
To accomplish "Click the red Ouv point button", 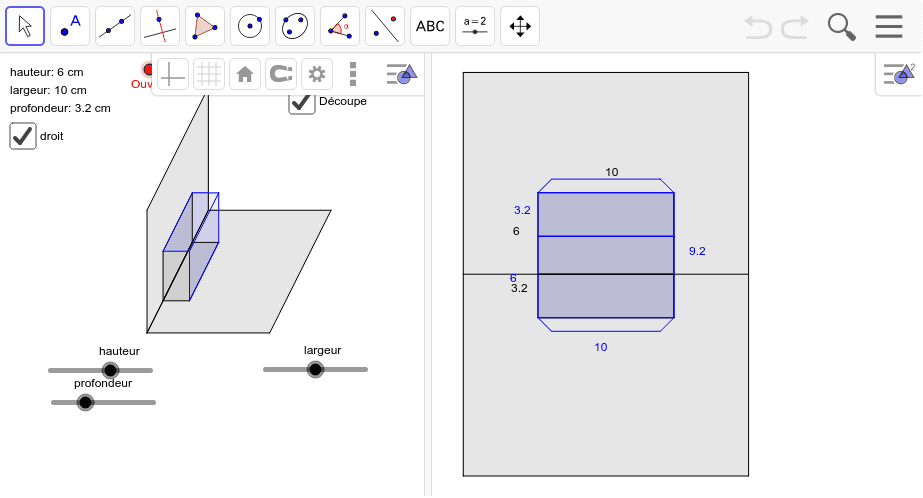I will pos(147,69).
